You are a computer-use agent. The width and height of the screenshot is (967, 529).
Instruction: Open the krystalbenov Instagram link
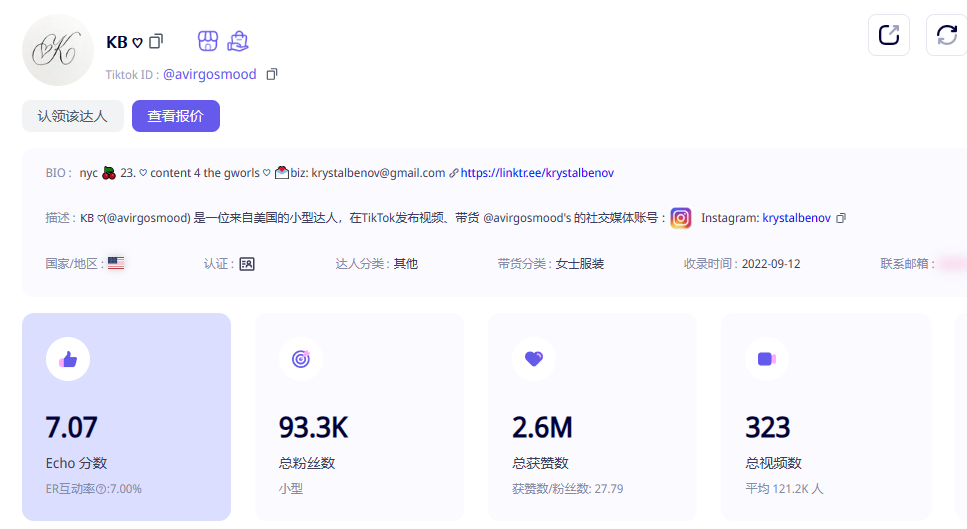click(796, 218)
